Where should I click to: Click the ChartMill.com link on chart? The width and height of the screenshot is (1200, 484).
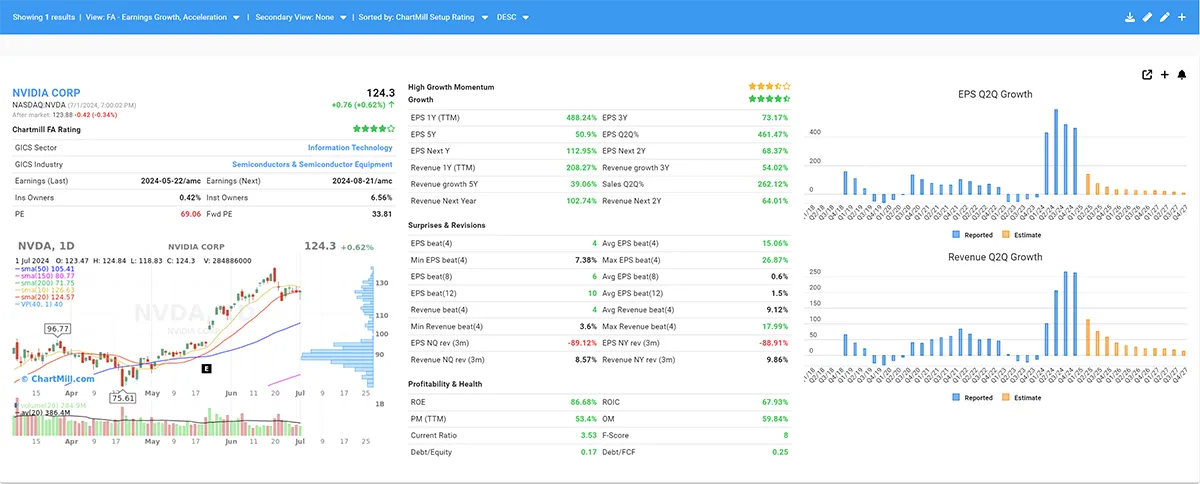tap(58, 379)
